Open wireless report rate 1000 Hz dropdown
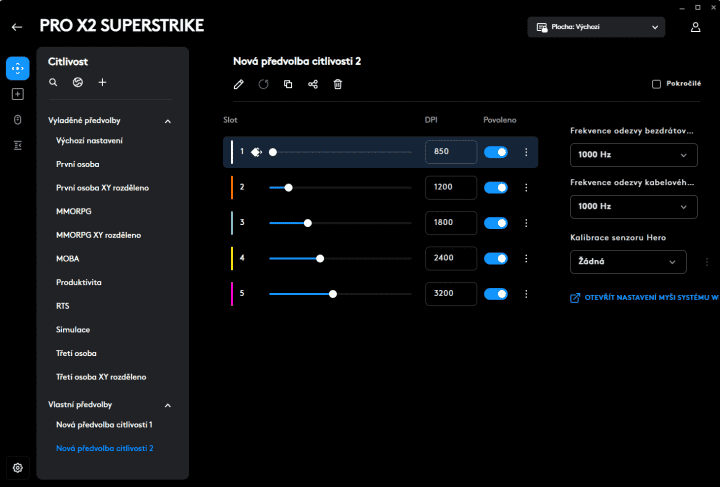This screenshot has width=720, height=487. (x=634, y=155)
